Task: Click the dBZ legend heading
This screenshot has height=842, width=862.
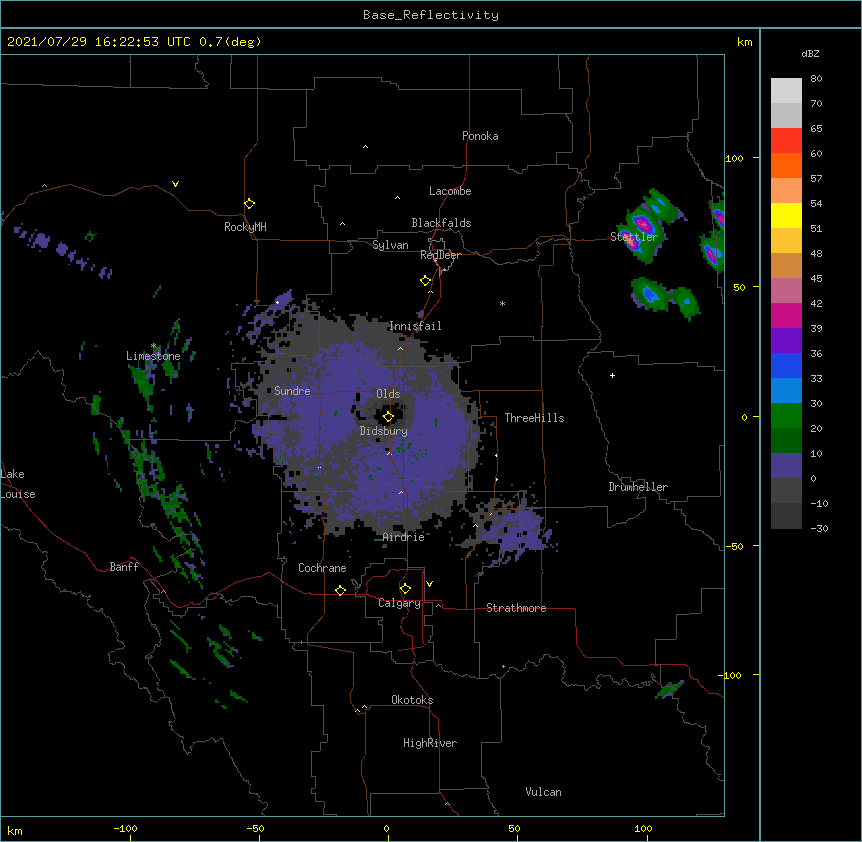Action: coord(810,53)
